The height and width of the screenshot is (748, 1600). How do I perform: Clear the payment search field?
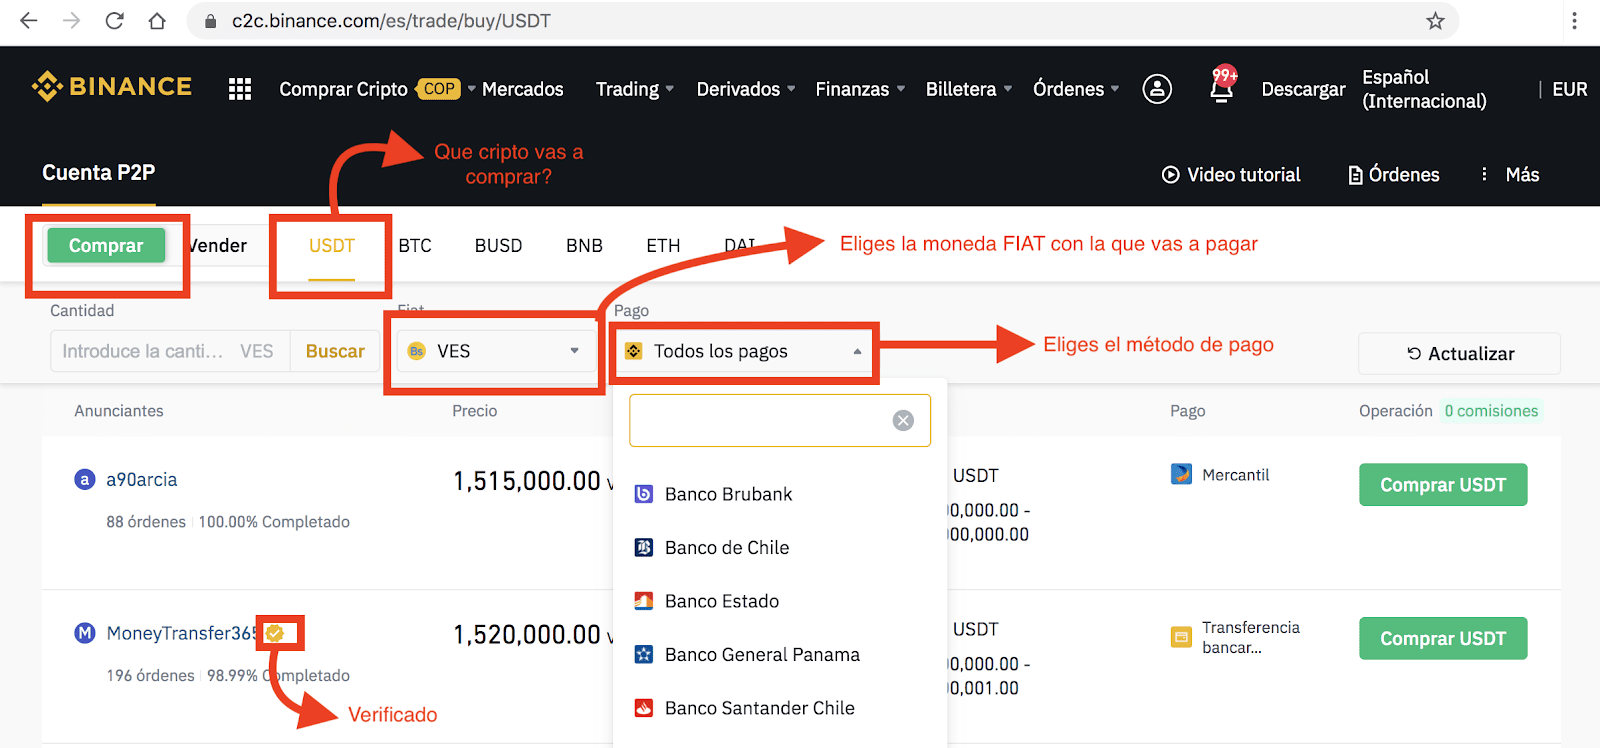903,420
